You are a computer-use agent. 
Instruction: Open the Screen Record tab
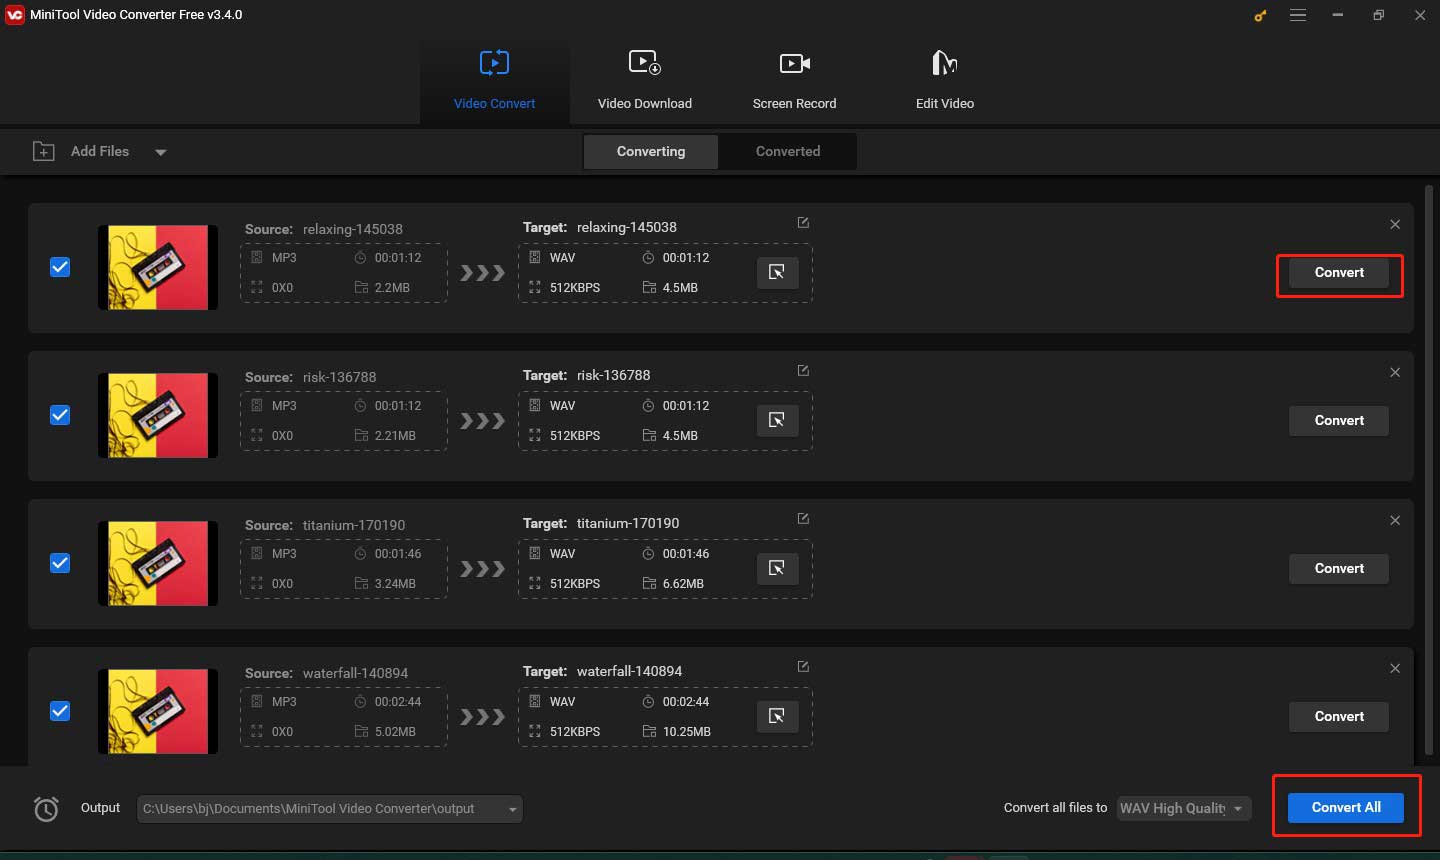[x=794, y=81]
